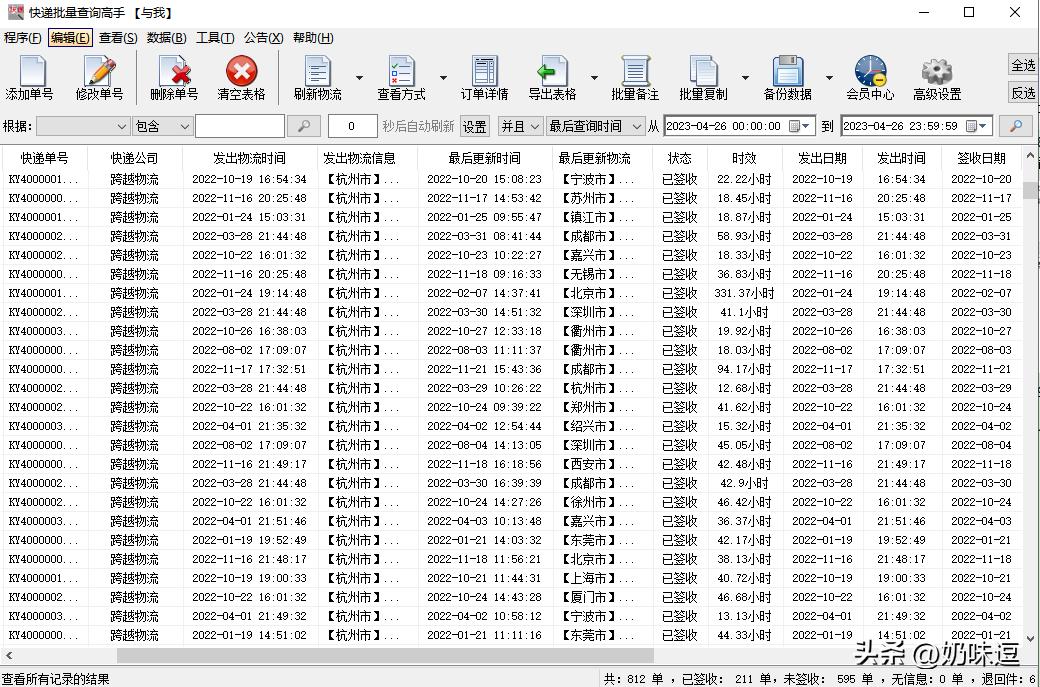Click the 设置 auto-refresh button
Image resolution: width=1040 pixels, height=687 pixels.
[x=474, y=126]
